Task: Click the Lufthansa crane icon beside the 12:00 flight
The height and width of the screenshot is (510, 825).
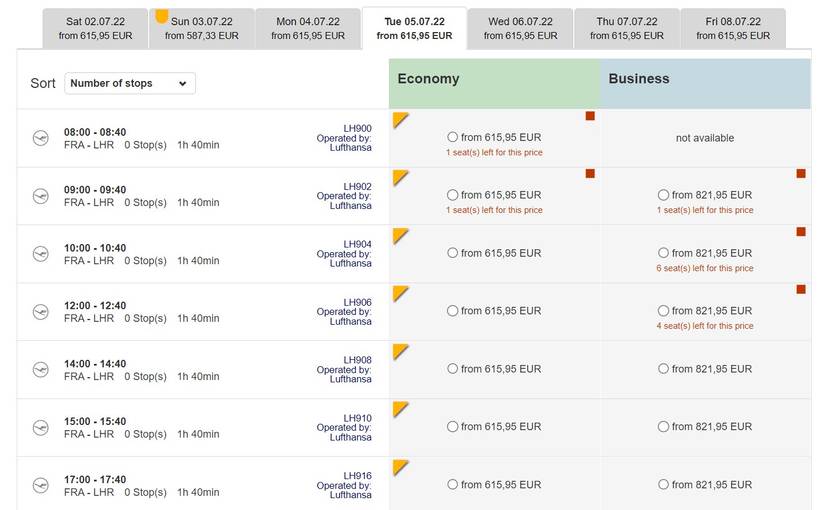Action: (40, 312)
